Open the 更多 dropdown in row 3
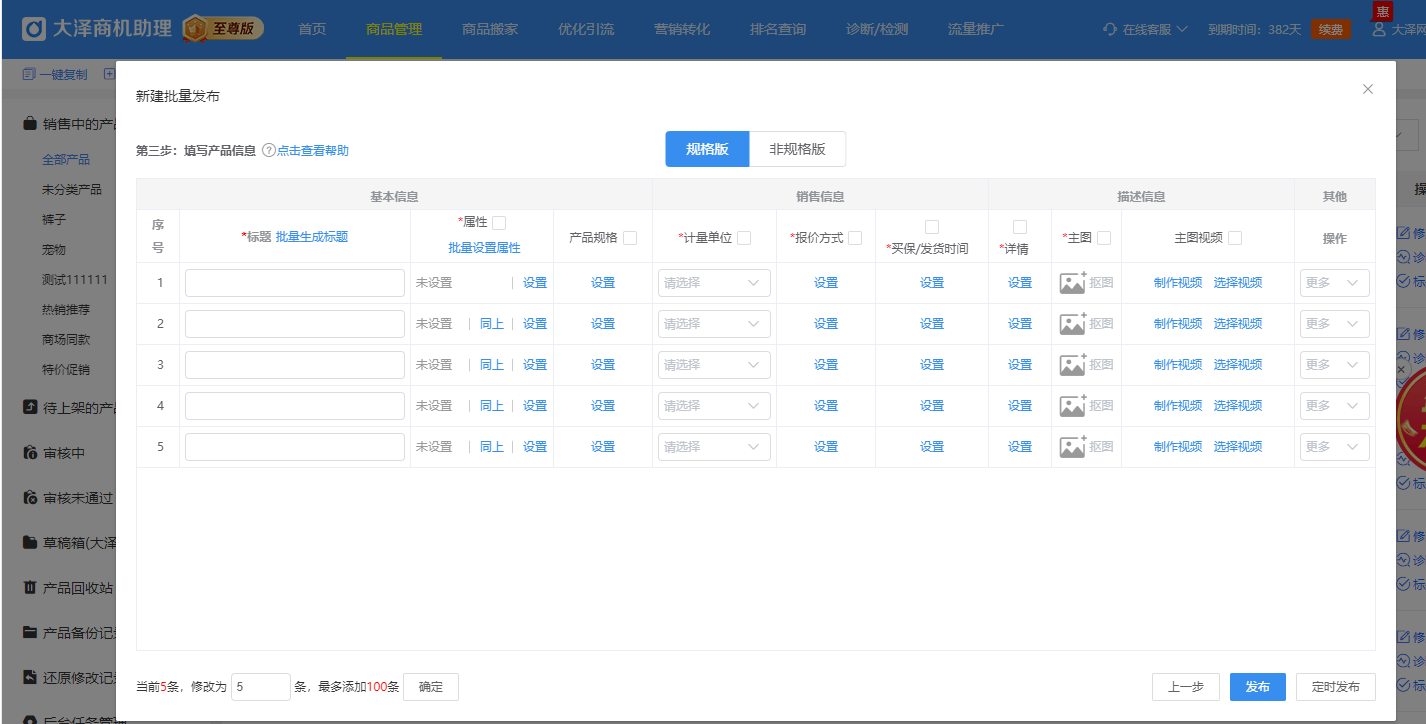The image size is (1426, 724). 1334,365
